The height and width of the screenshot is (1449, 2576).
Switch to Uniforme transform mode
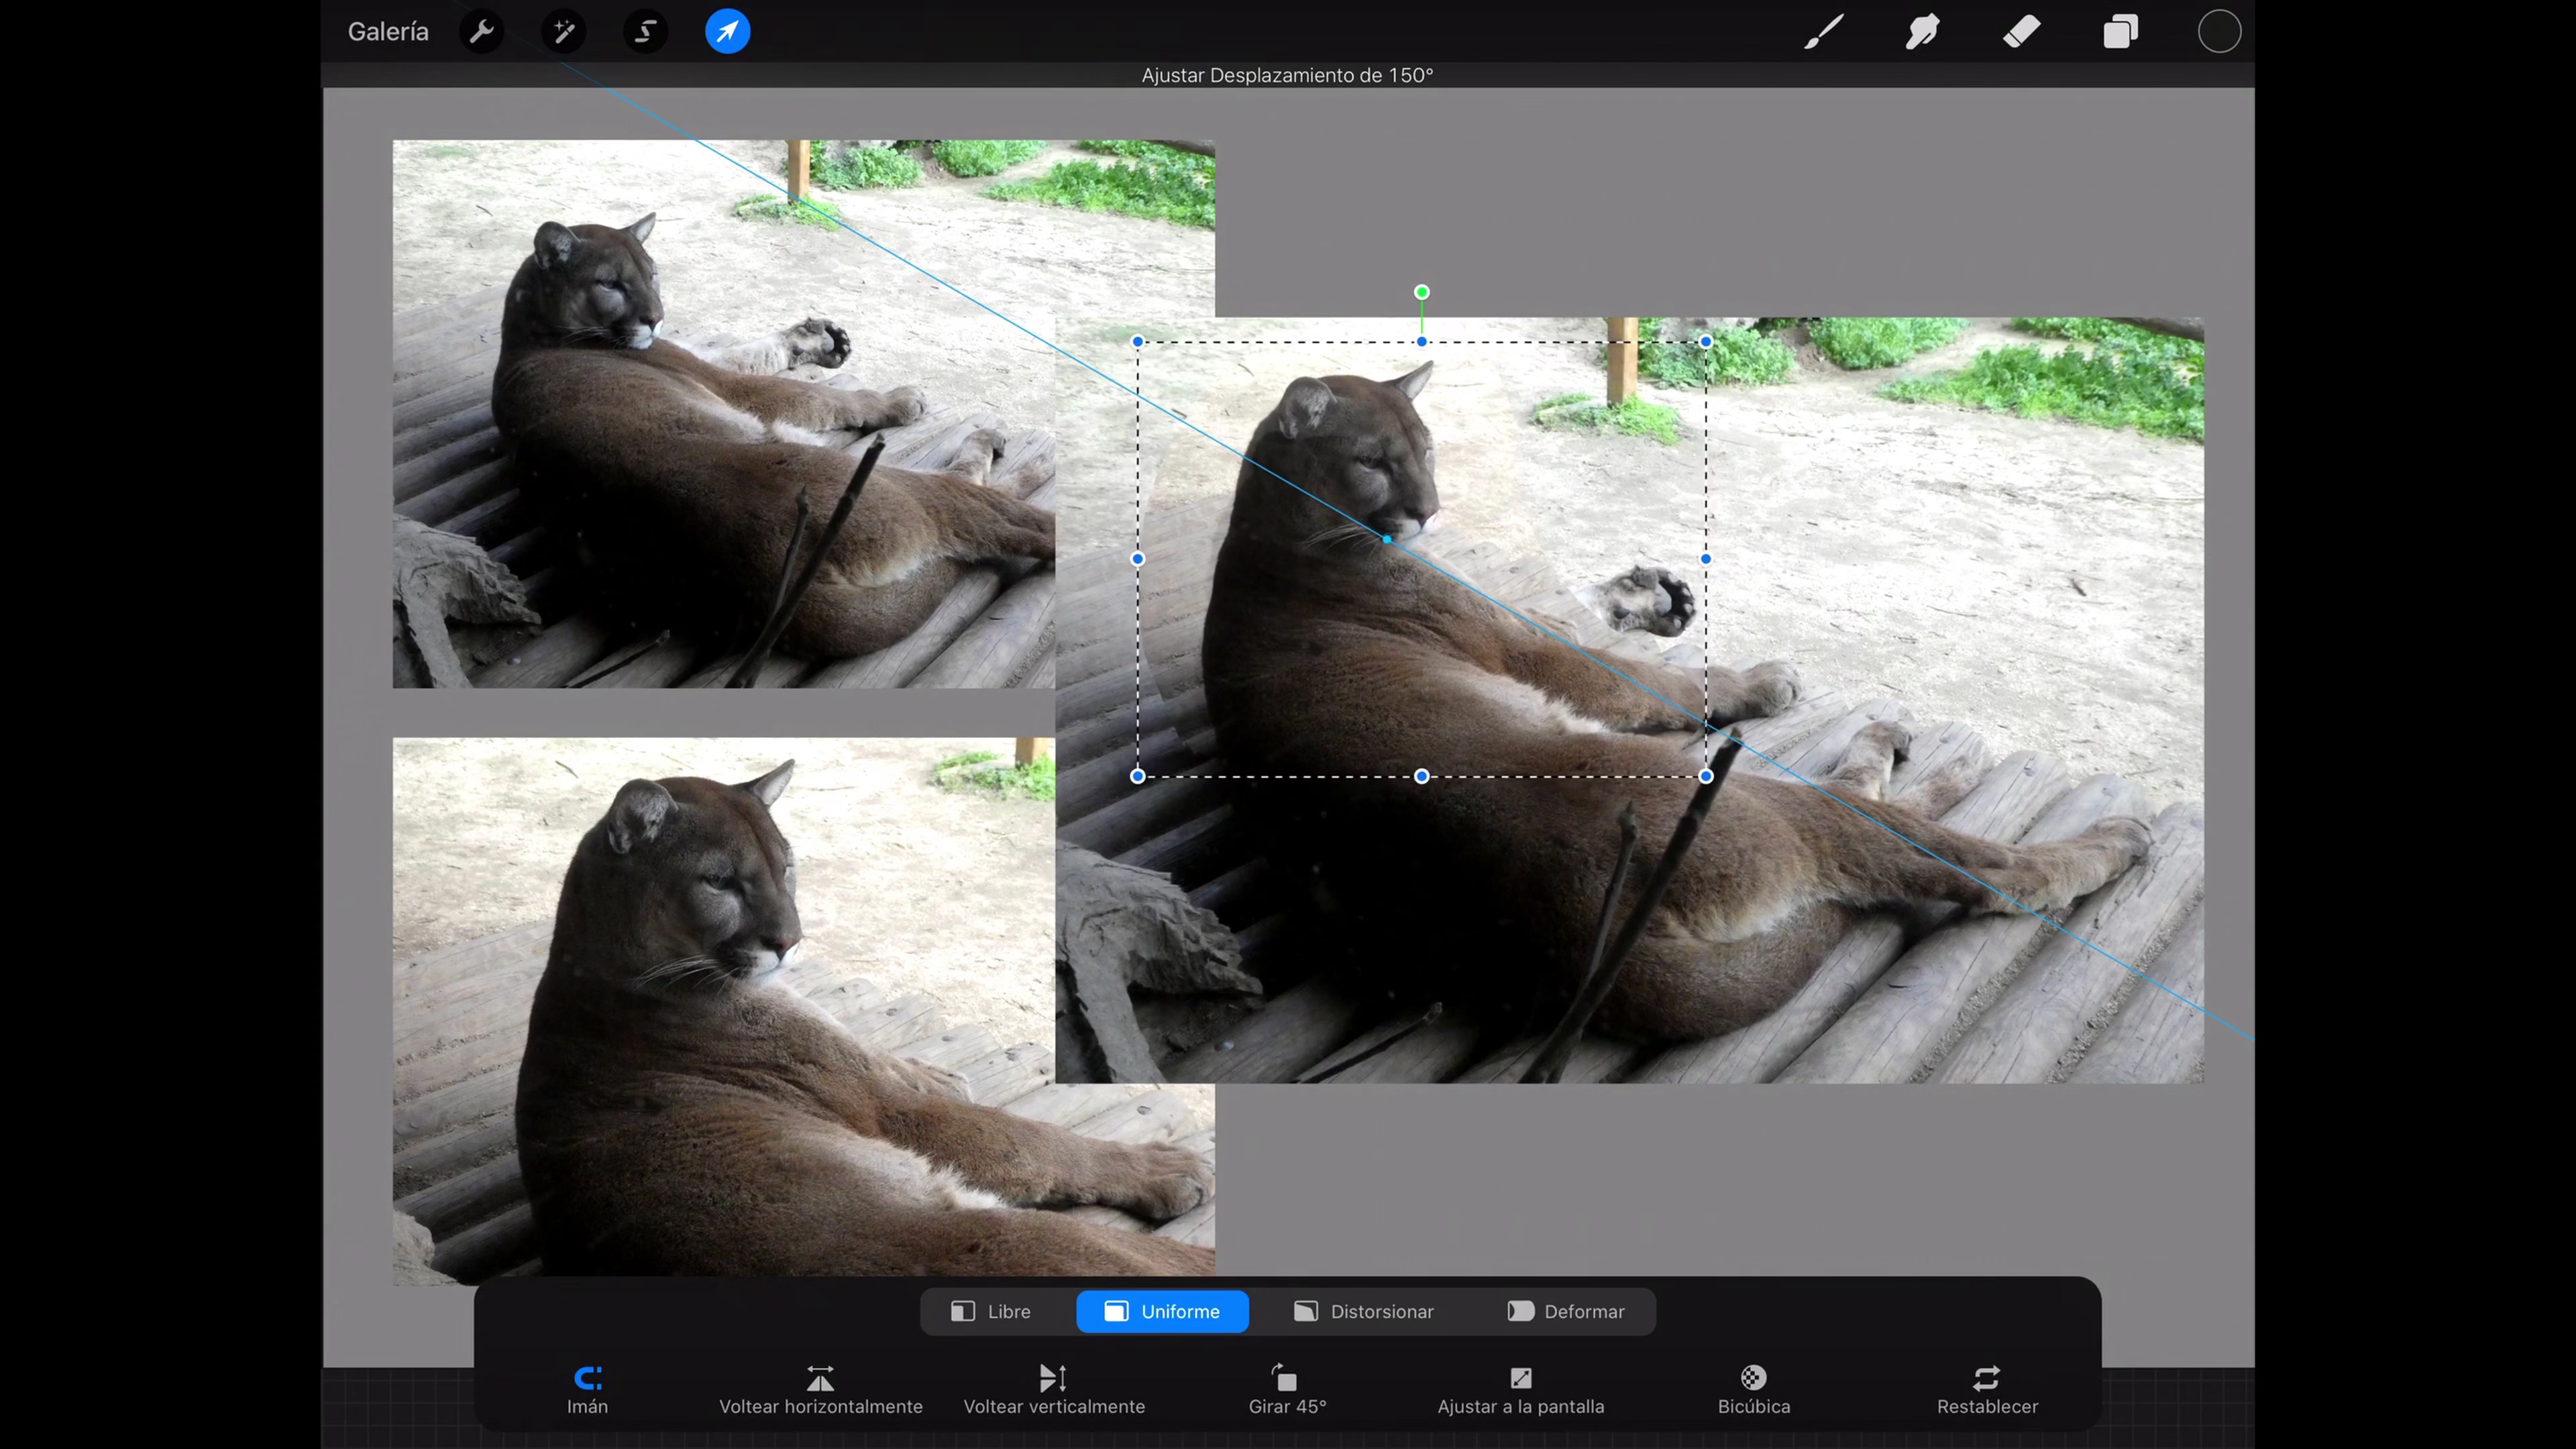[1162, 1311]
